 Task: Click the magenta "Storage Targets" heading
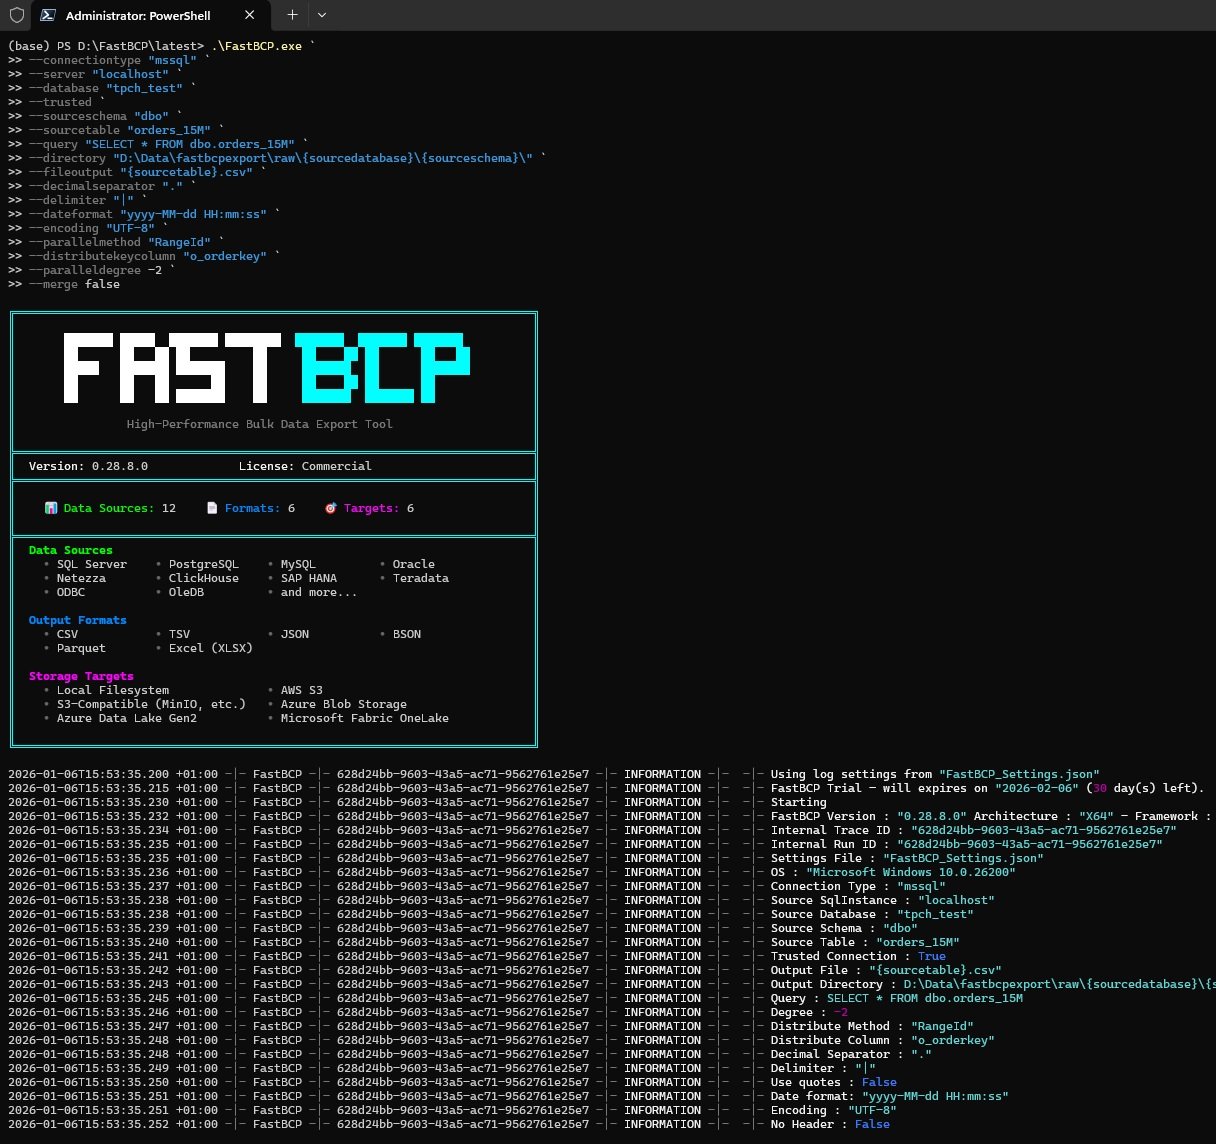coord(81,676)
